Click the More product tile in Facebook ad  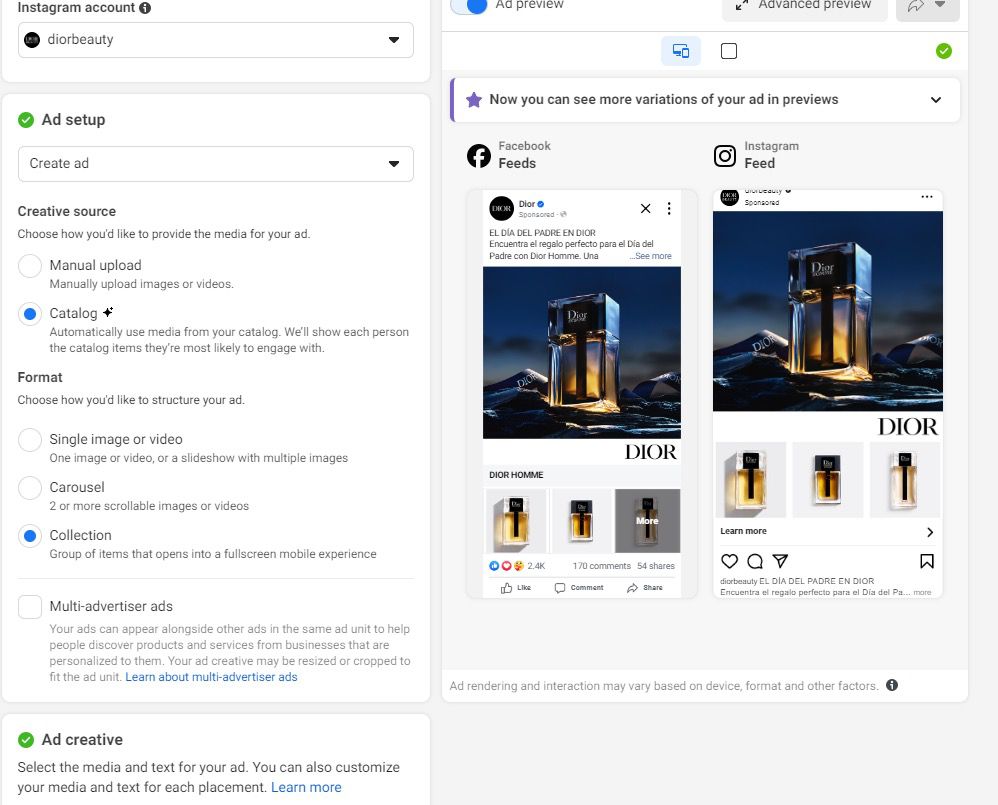point(647,521)
